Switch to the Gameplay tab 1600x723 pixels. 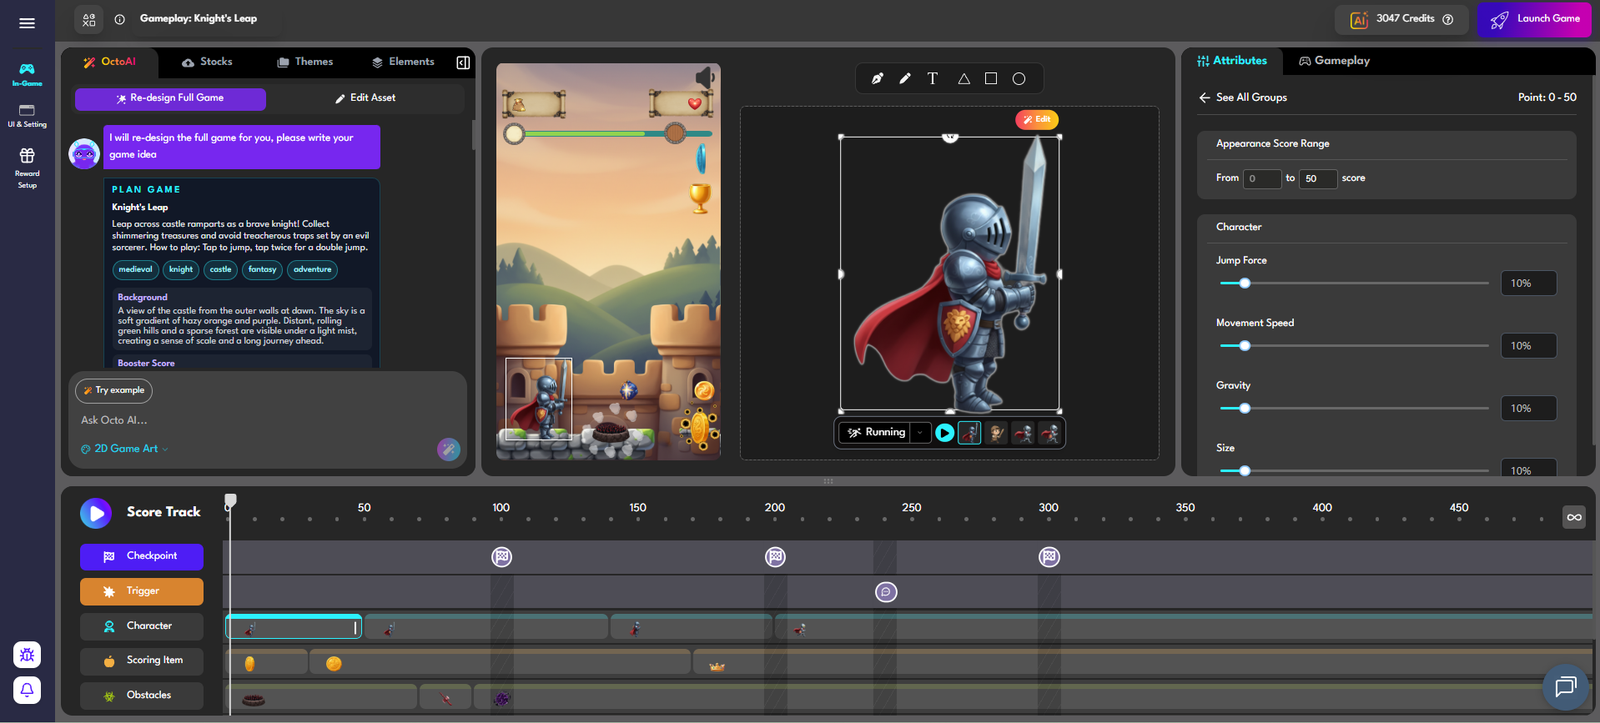[1334, 61]
